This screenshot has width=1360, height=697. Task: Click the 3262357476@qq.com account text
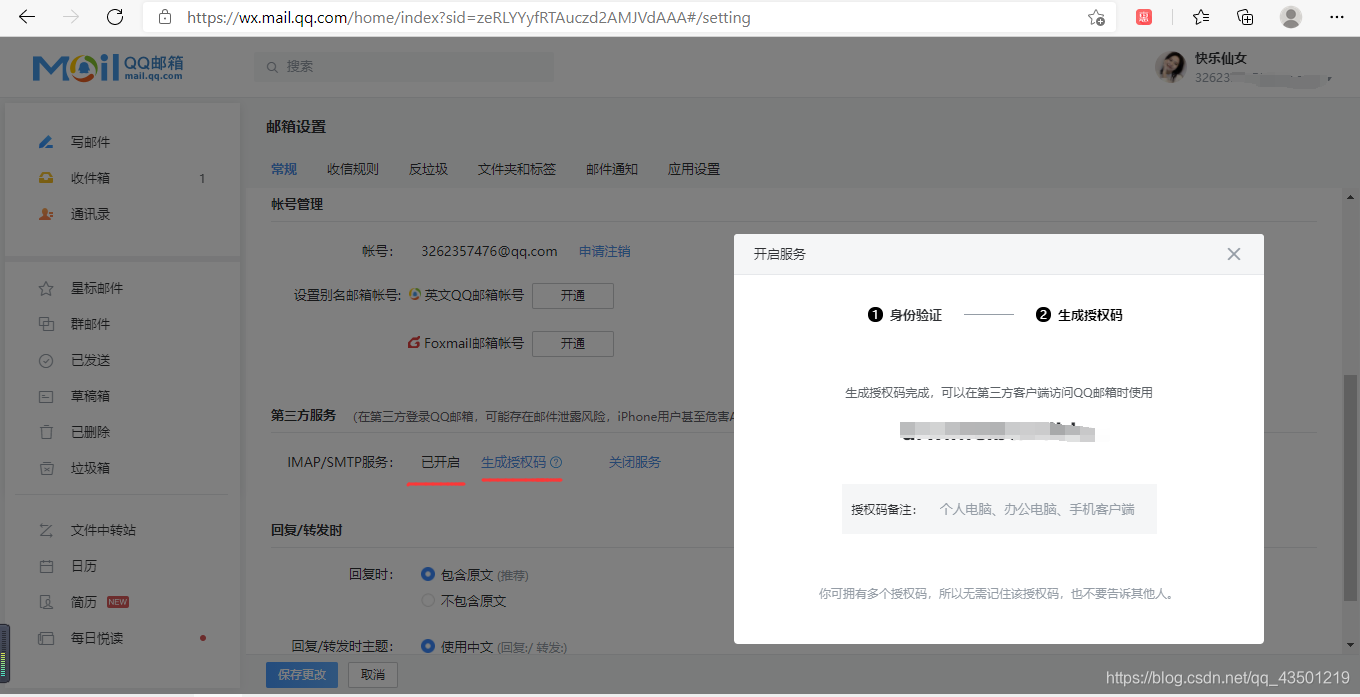tap(489, 251)
